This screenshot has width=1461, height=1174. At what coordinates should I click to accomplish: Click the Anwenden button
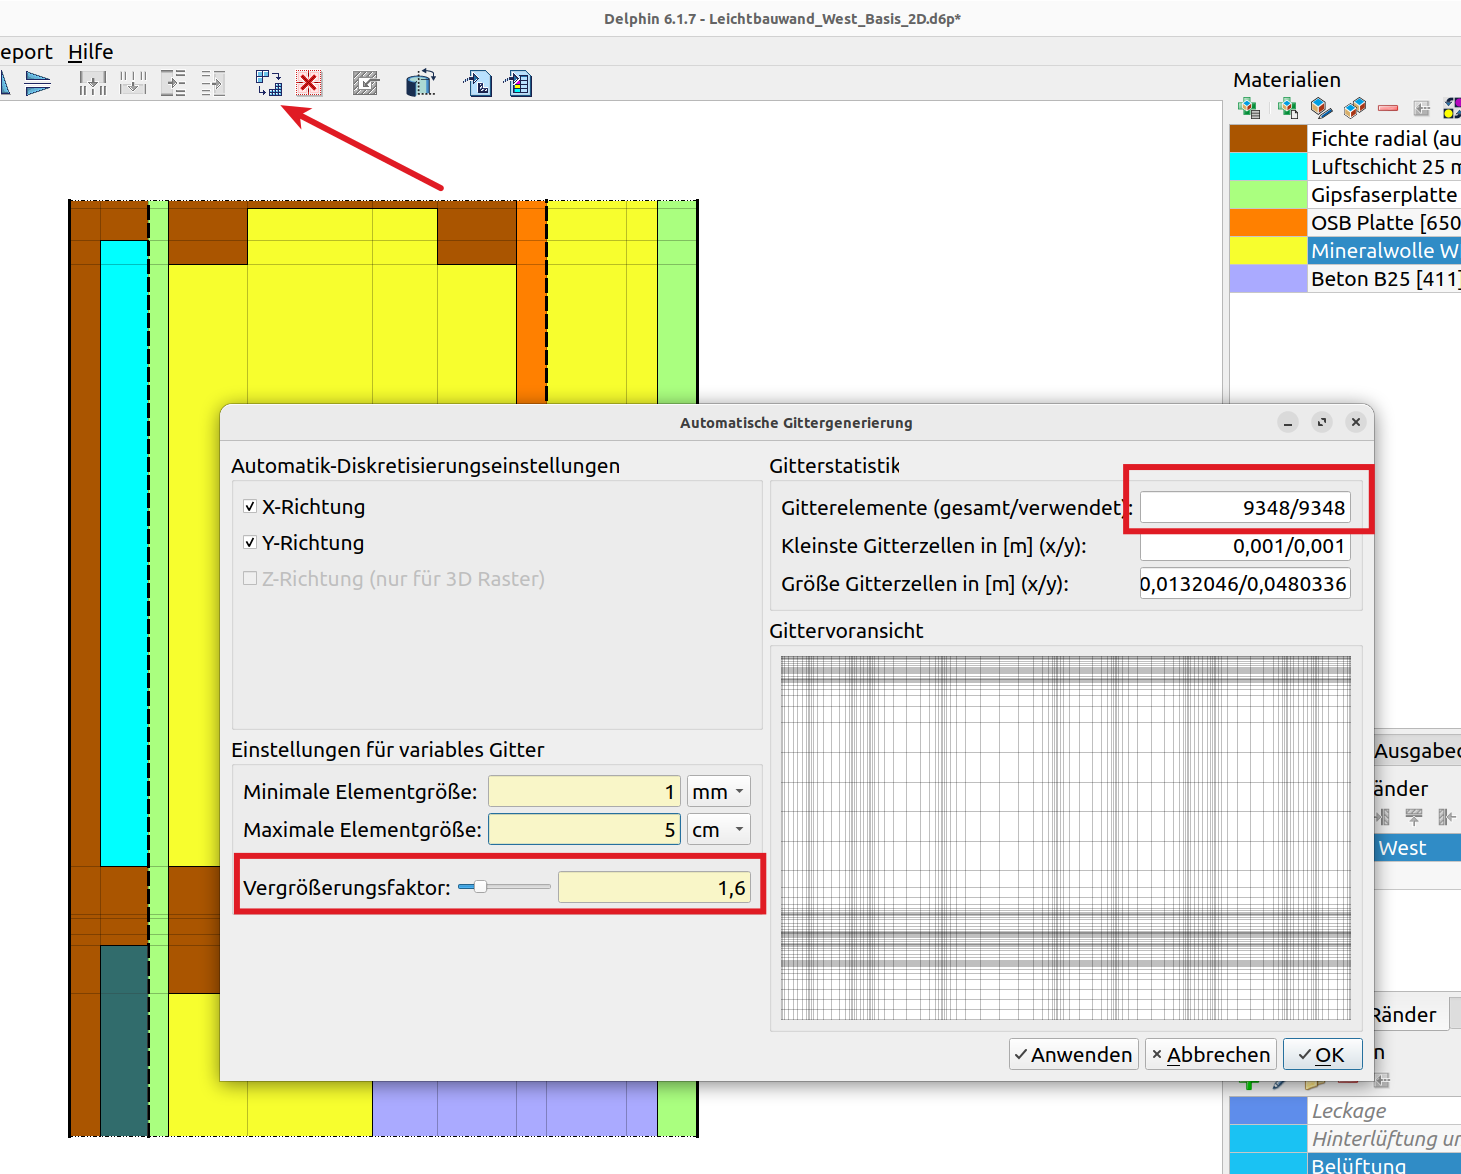(1074, 1055)
